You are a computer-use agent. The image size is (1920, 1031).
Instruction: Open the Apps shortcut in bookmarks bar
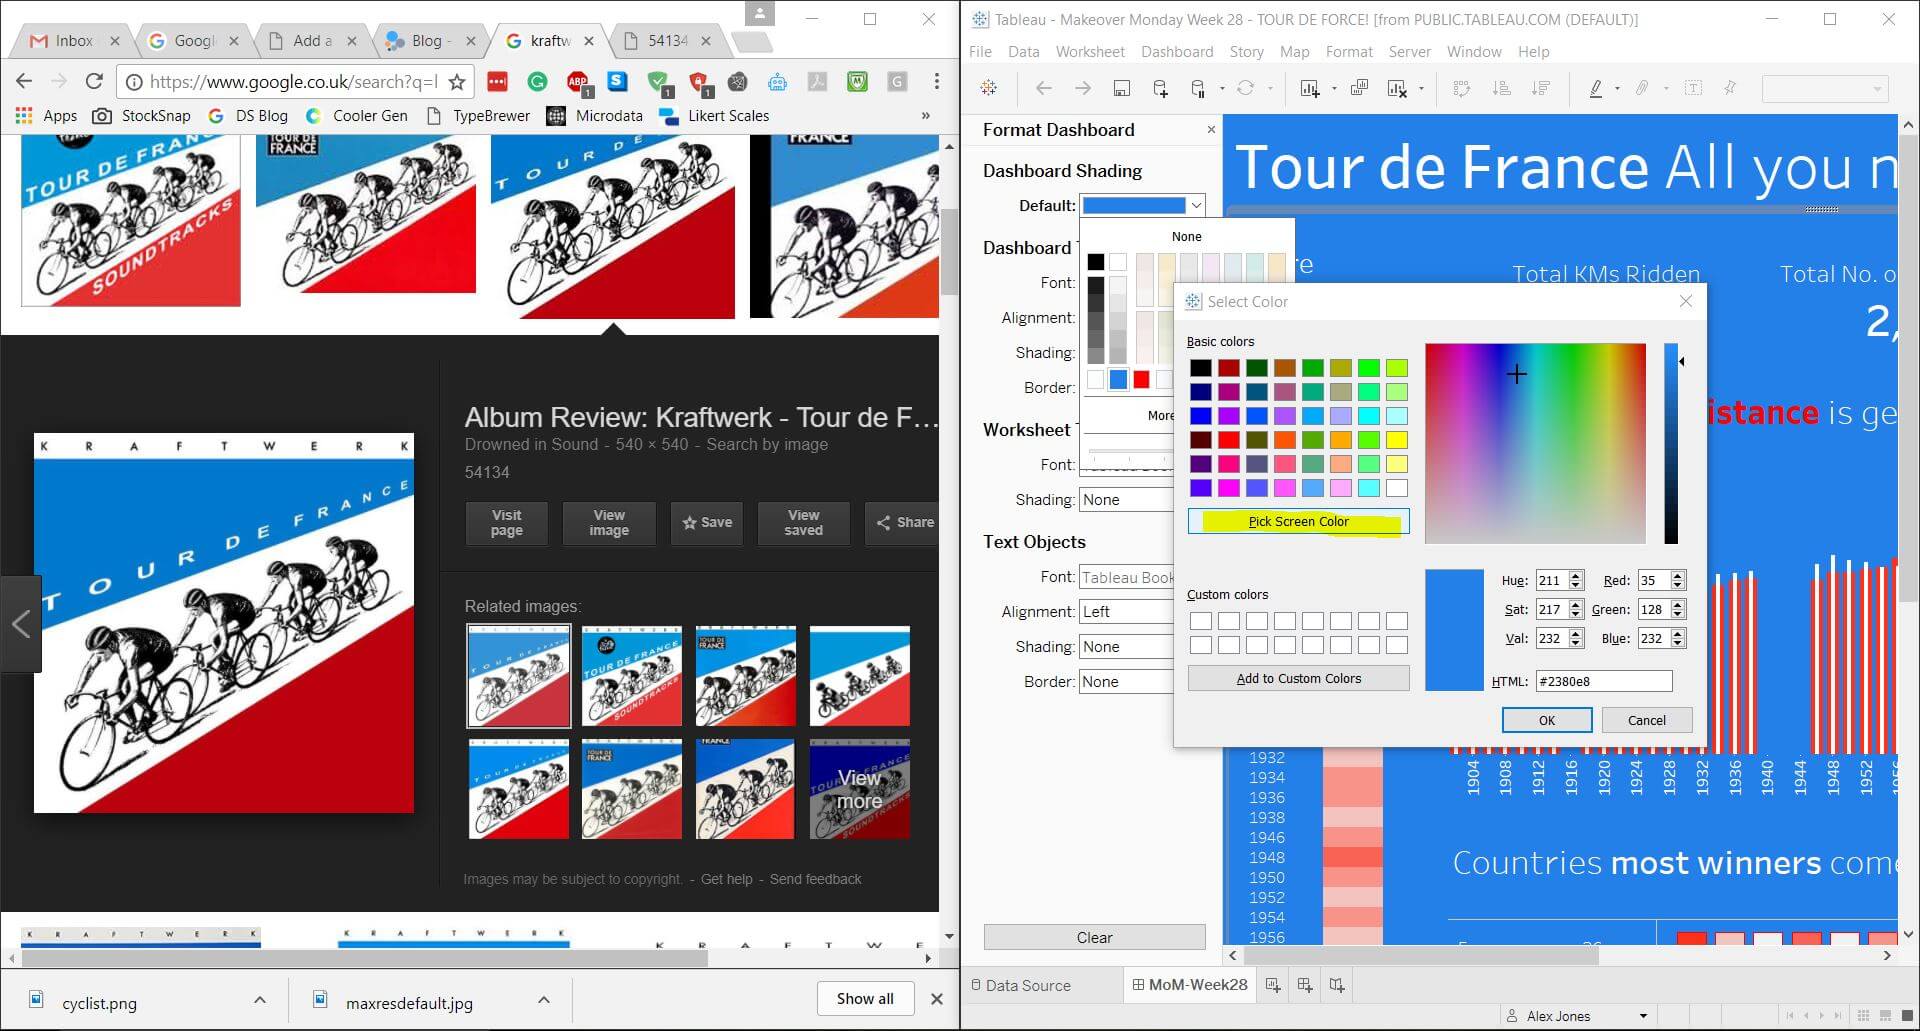(x=46, y=116)
